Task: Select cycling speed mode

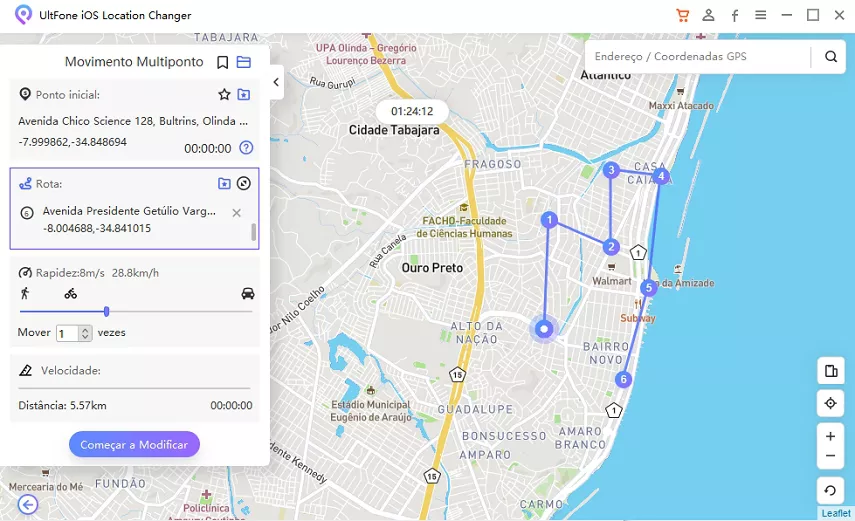Action: coord(70,293)
